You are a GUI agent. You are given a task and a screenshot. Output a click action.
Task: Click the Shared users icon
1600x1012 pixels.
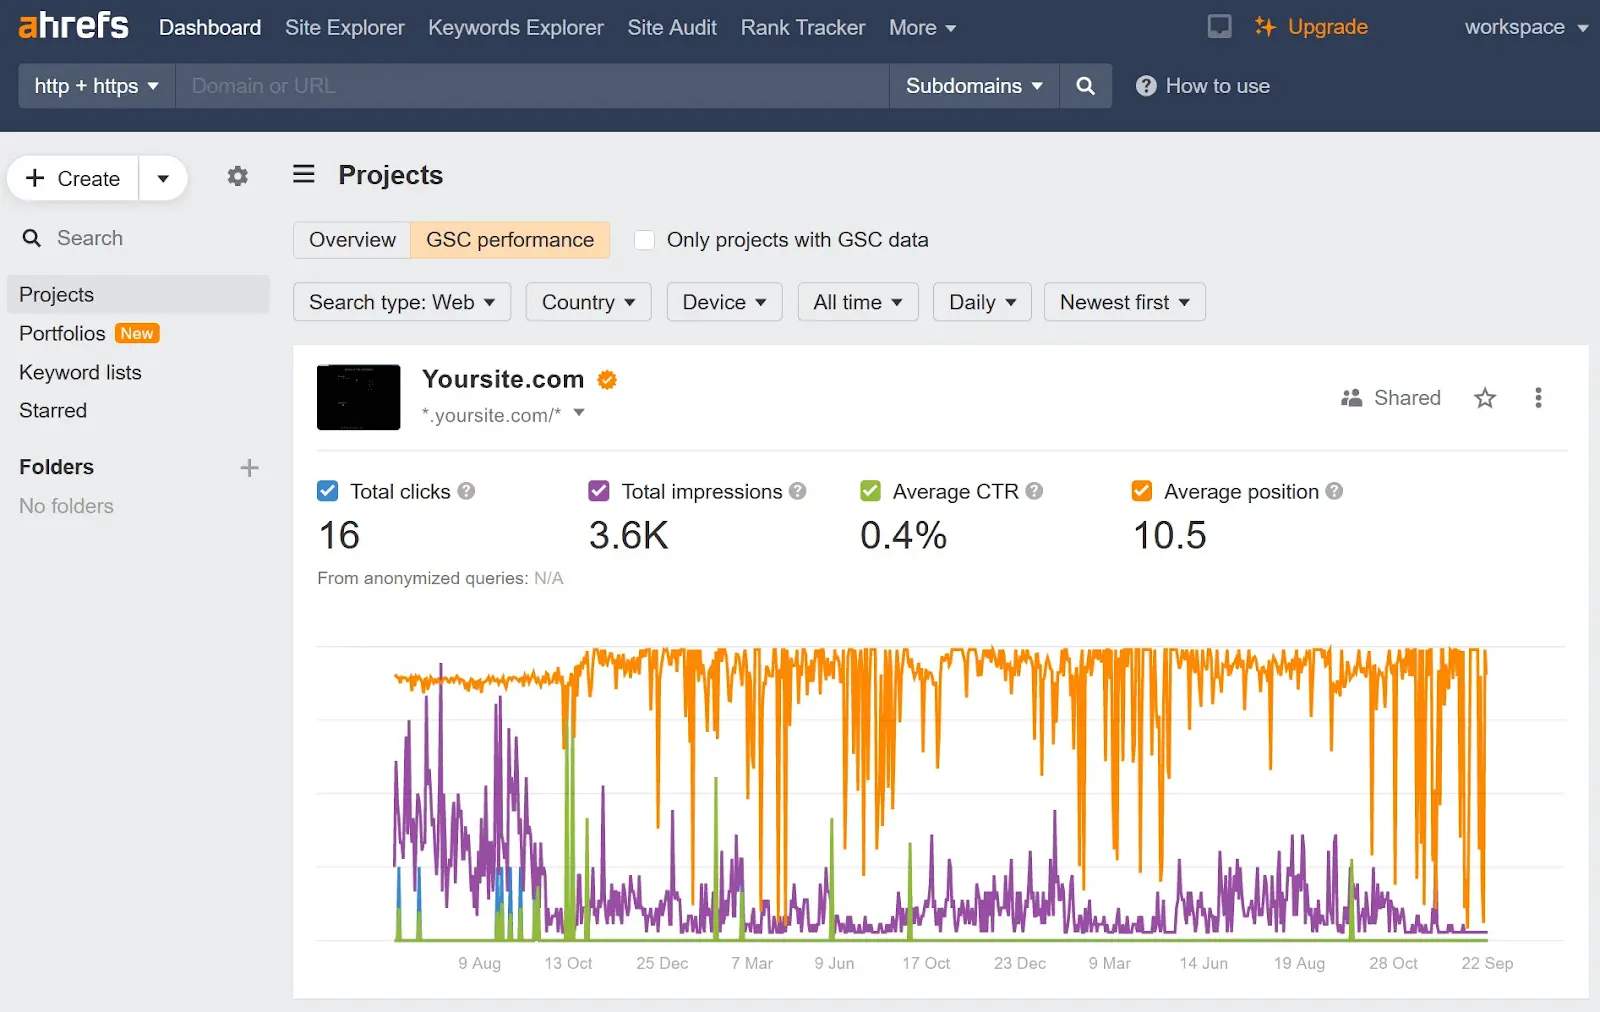(x=1351, y=397)
